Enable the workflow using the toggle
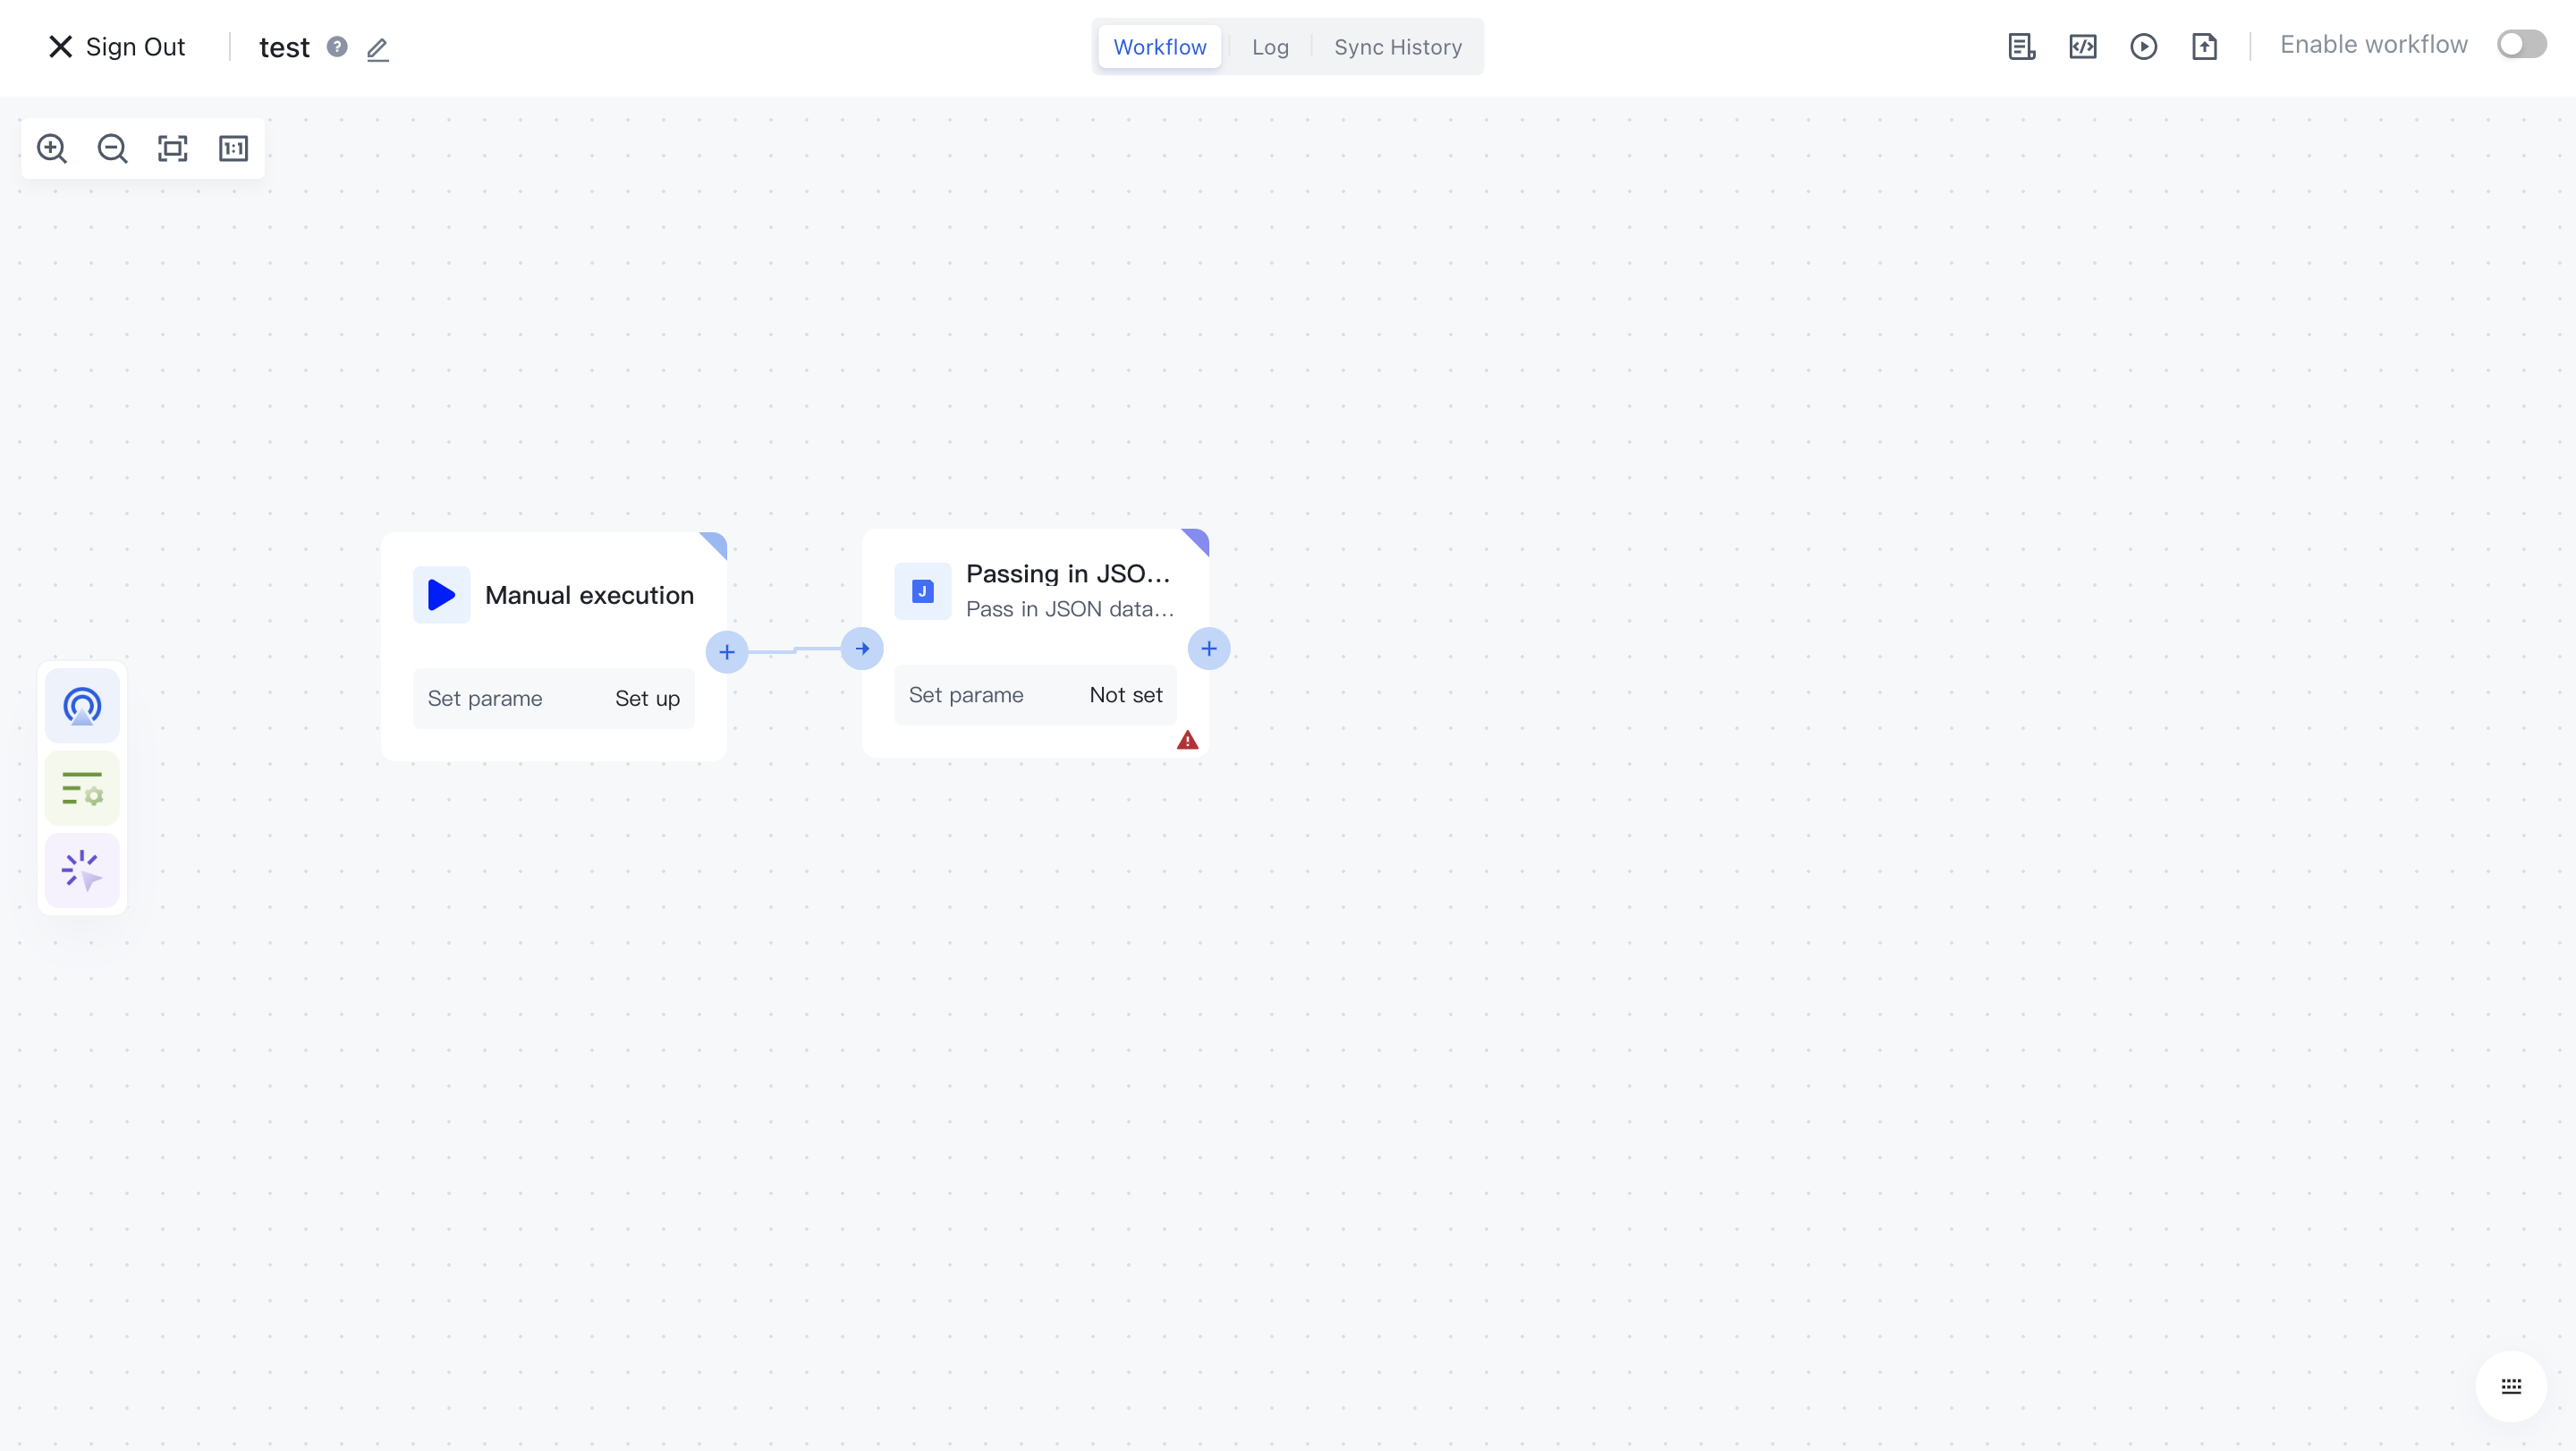2576x1451 pixels. pos(2521,43)
